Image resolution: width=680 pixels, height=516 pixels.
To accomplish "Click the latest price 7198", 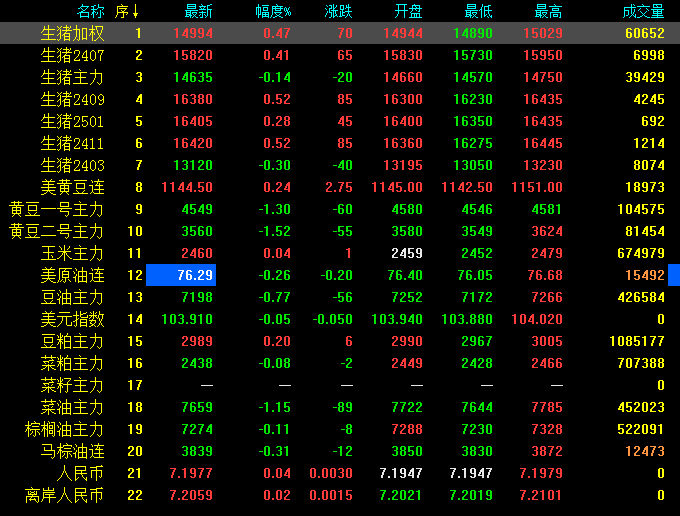I will tap(197, 297).
